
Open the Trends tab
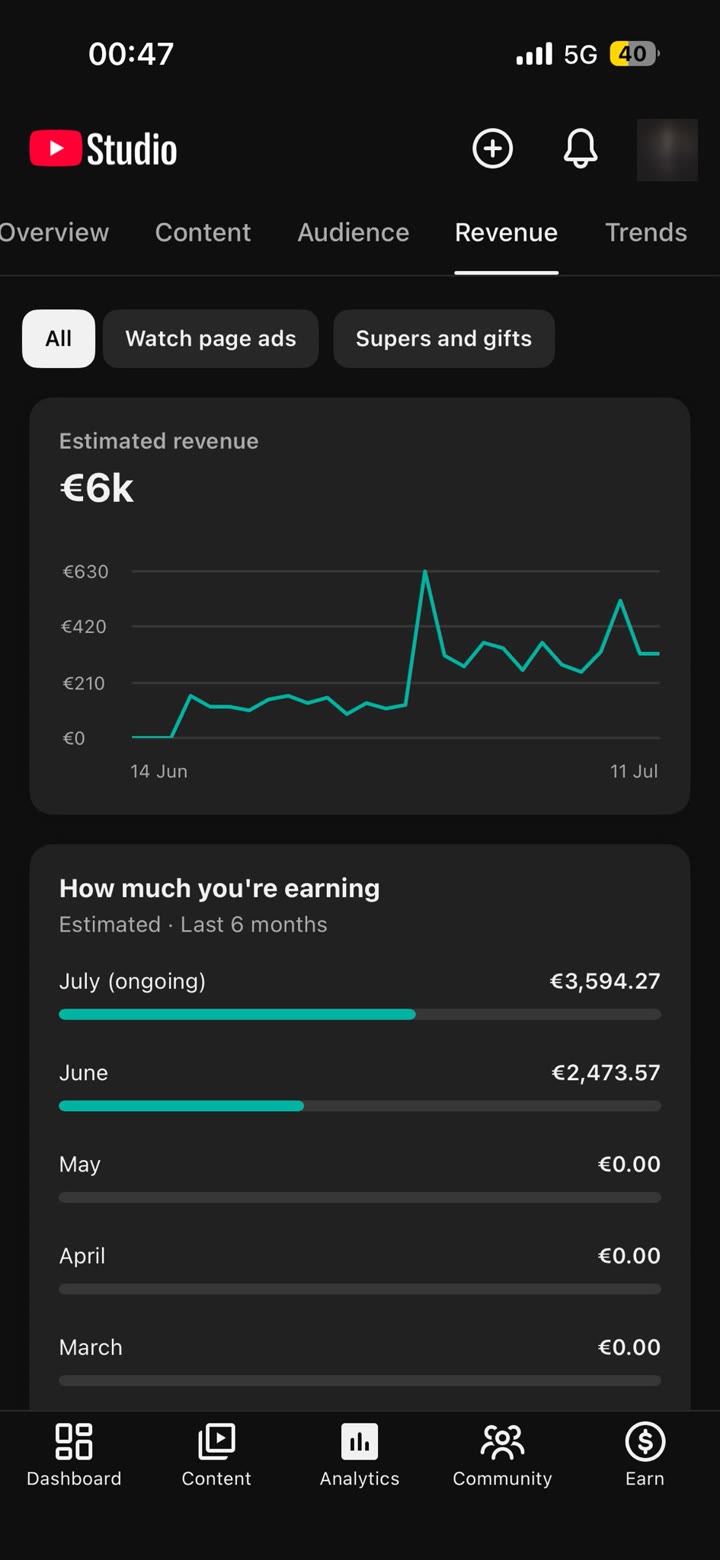click(646, 232)
